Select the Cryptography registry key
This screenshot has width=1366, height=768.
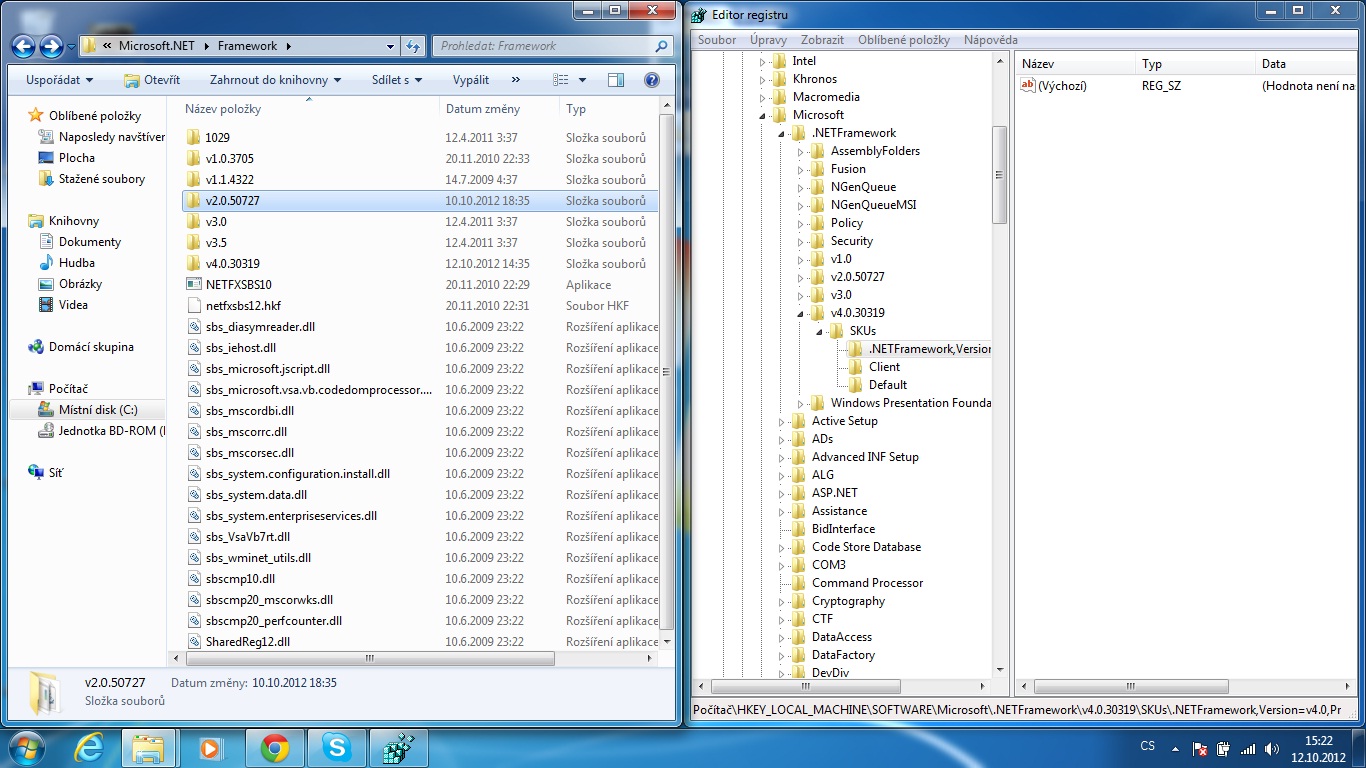point(848,601)
